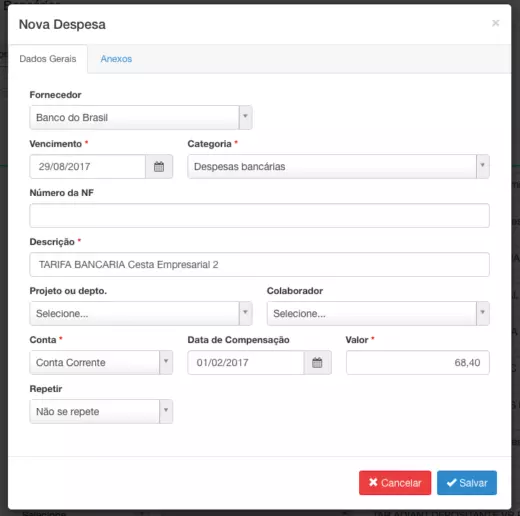The image size is (520, 516).
Task: Open the Categoria dropdown showing Despesas bancárias
Action: coord(338,166)
